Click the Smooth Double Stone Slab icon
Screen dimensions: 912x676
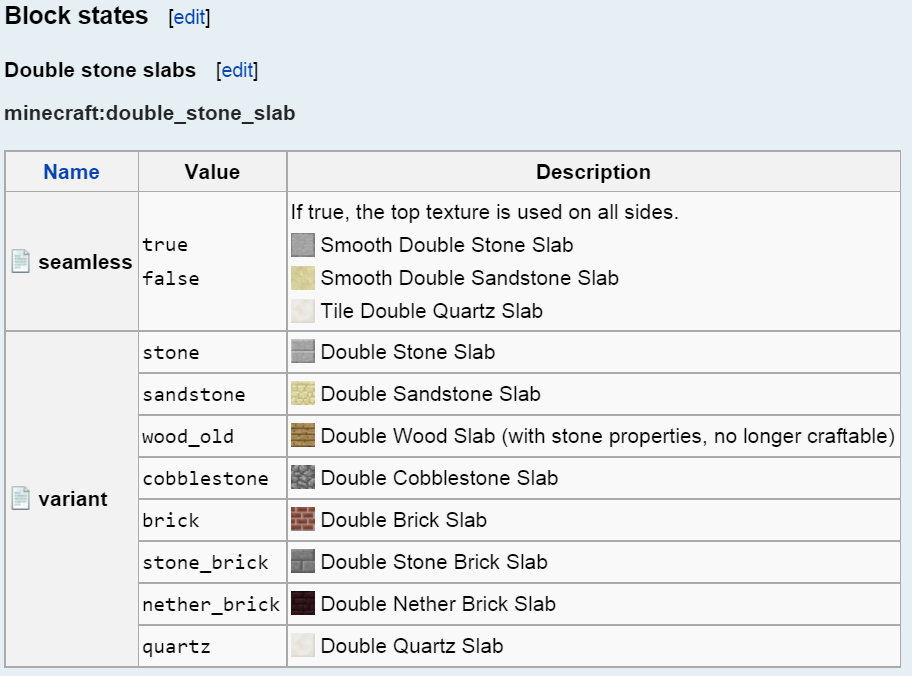pyautogui.click(x=303, y=245)
